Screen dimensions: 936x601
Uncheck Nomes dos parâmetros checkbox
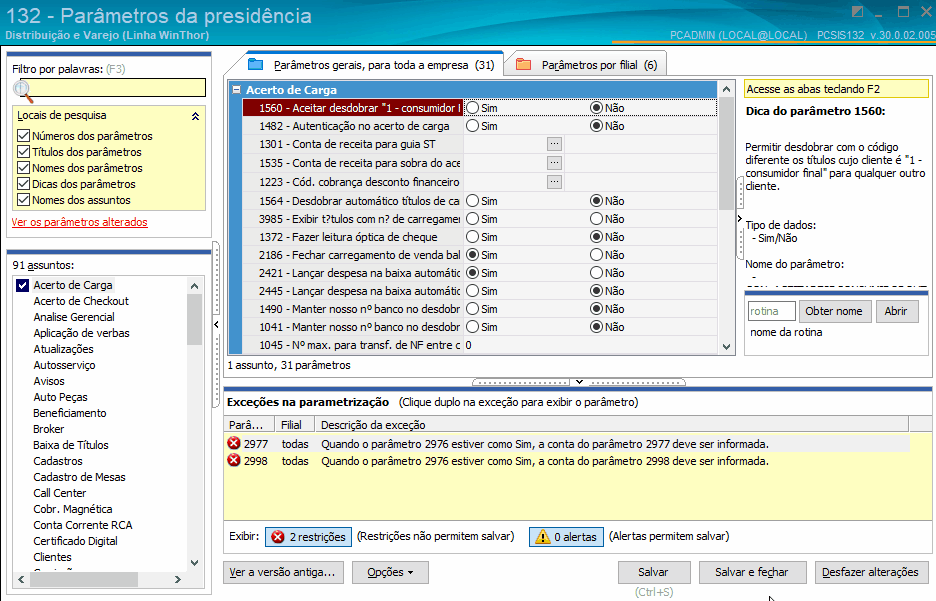[23, 168]
